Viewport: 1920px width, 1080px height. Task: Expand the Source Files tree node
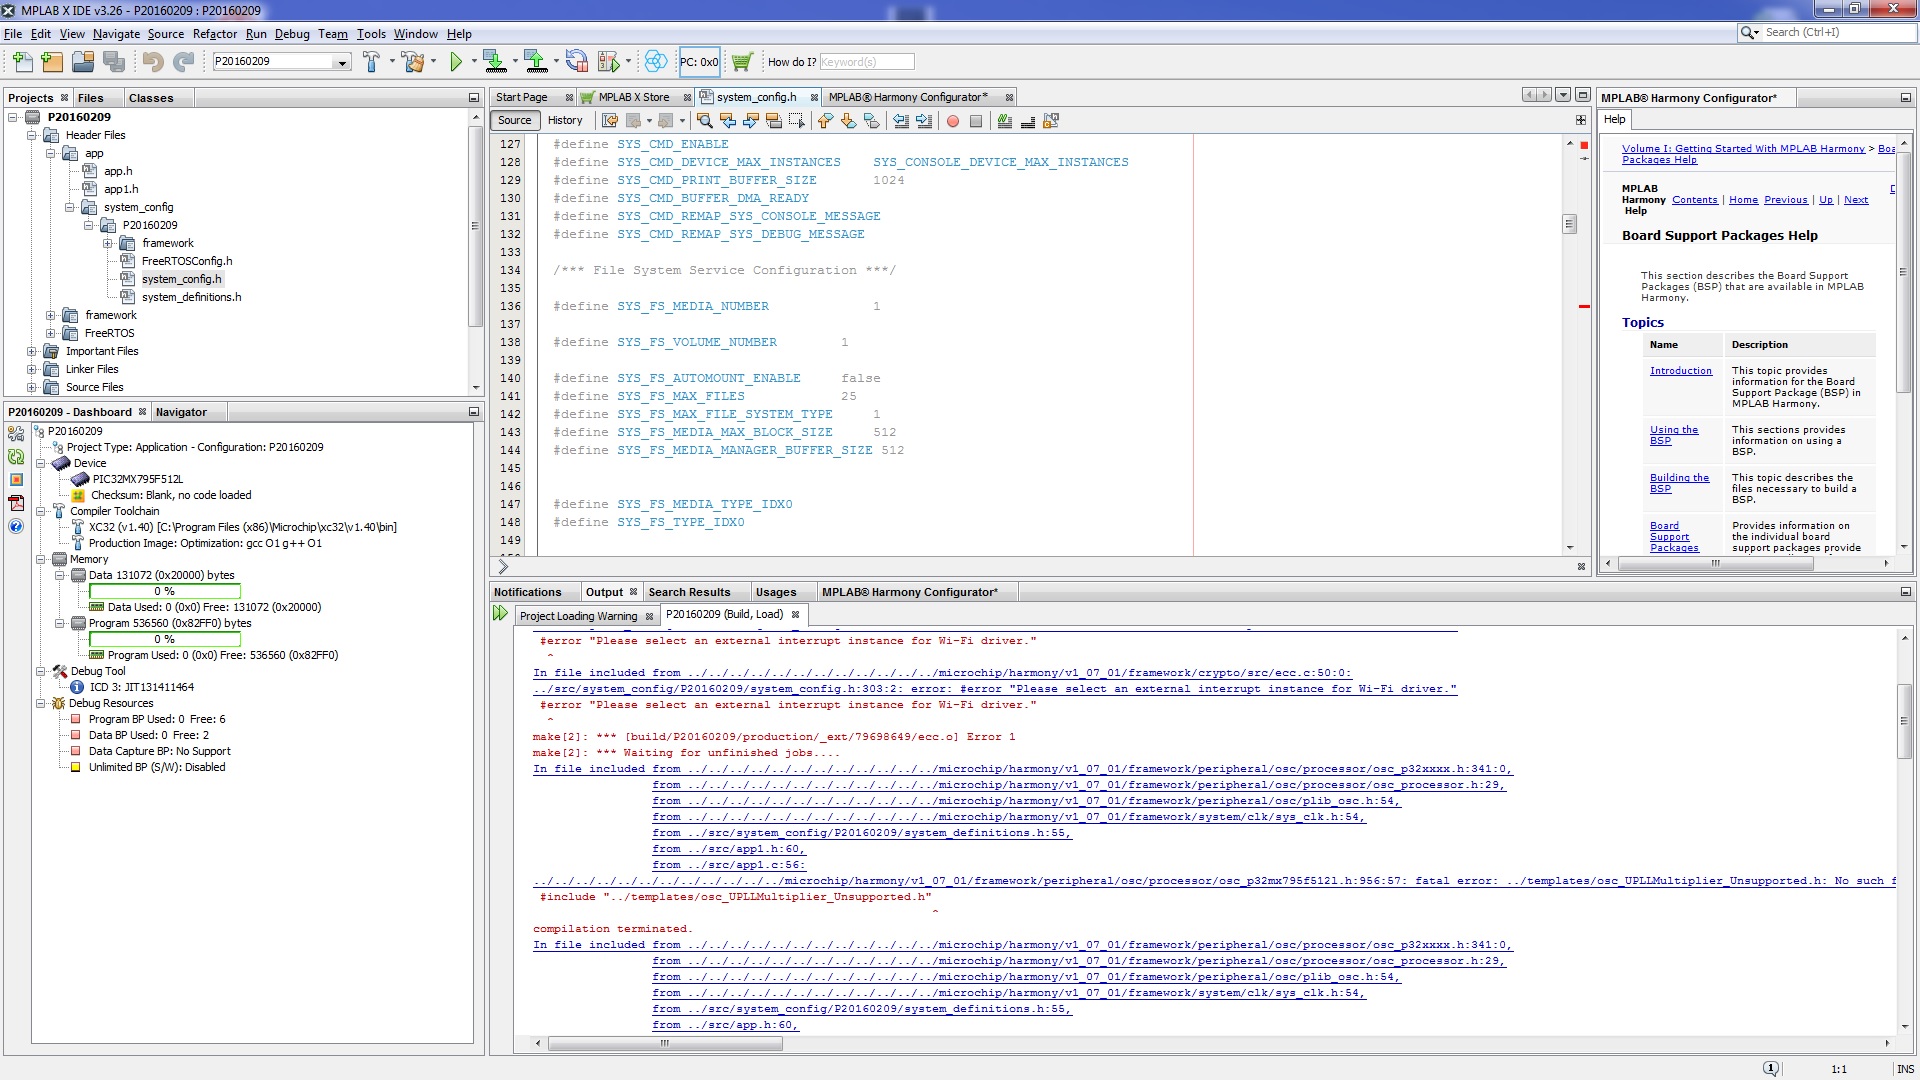[x=31, y=387]
